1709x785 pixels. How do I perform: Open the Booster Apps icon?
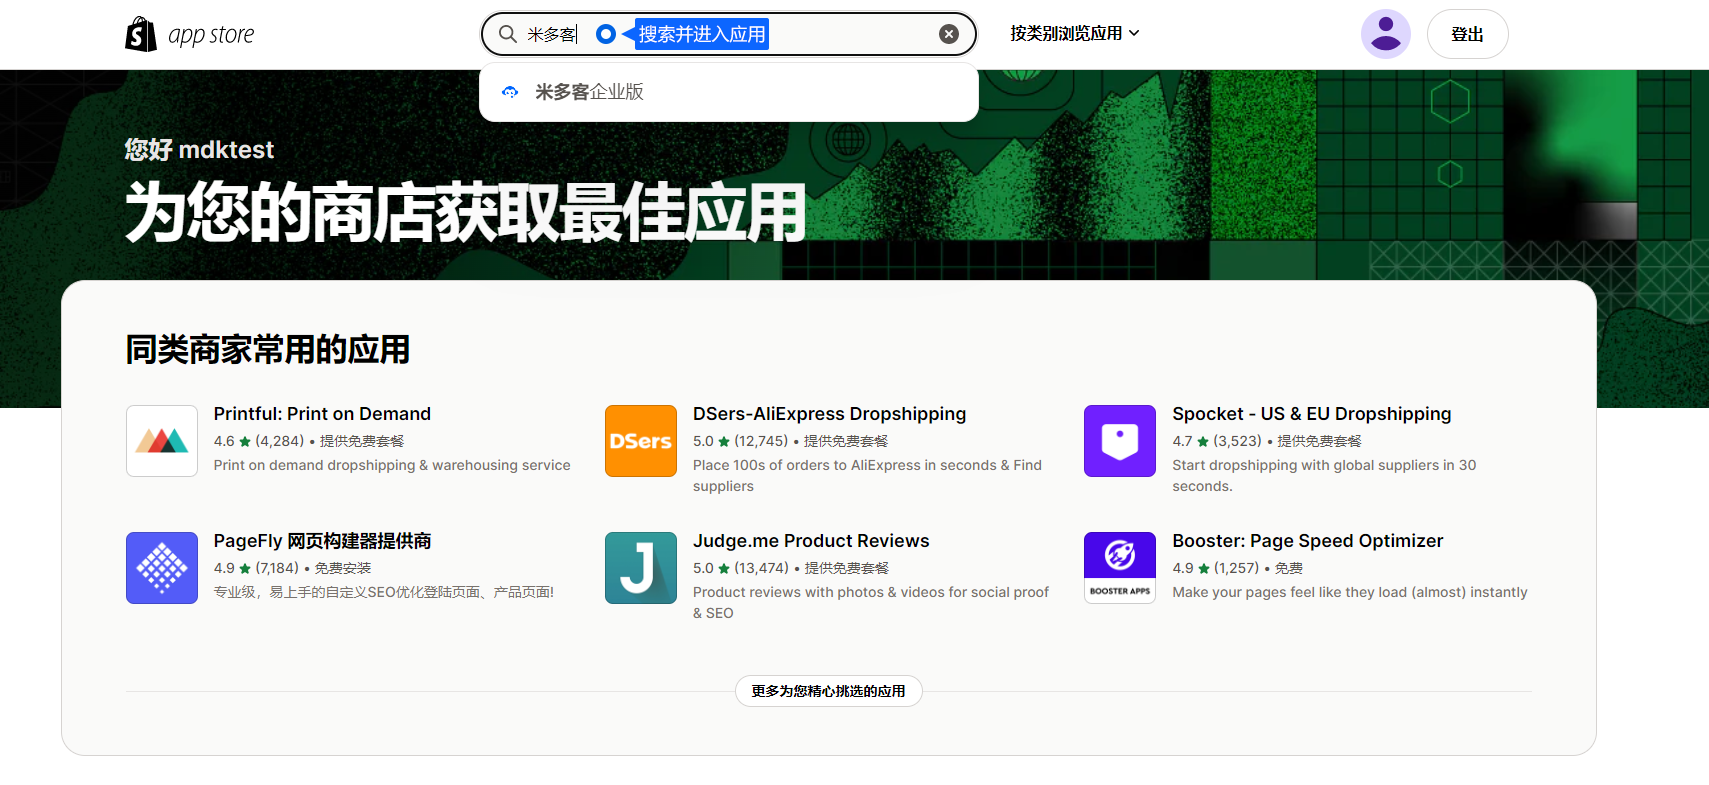[1120, 568]
